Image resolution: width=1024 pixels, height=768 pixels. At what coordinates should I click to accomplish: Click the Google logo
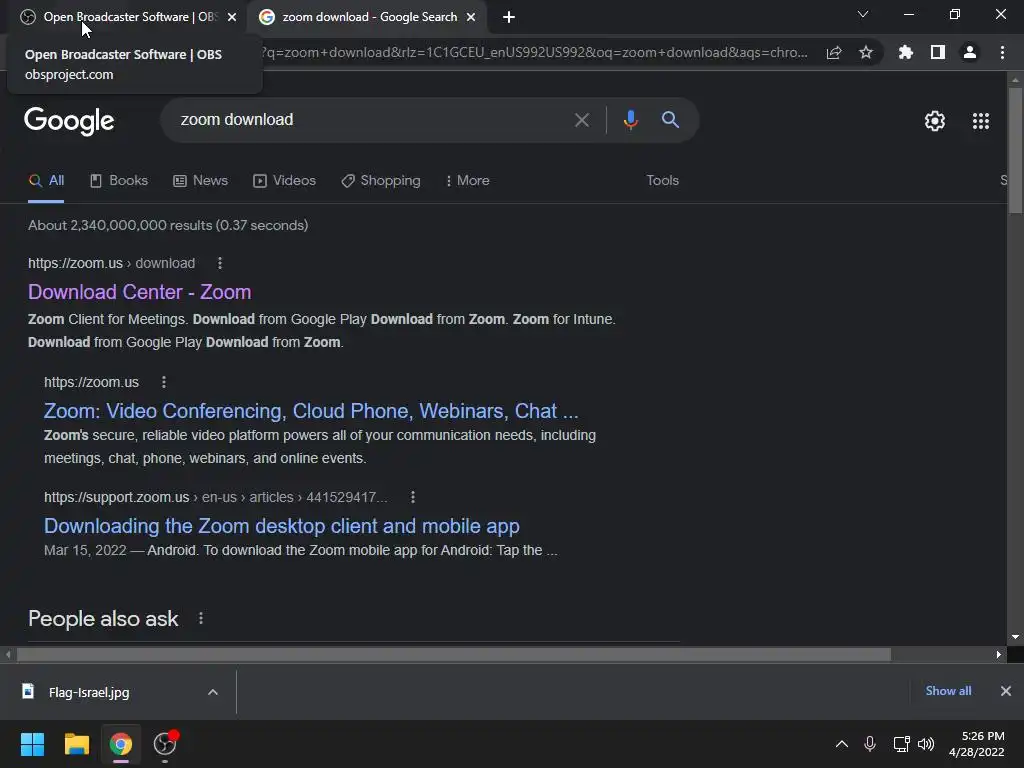[x=69, y=121]
